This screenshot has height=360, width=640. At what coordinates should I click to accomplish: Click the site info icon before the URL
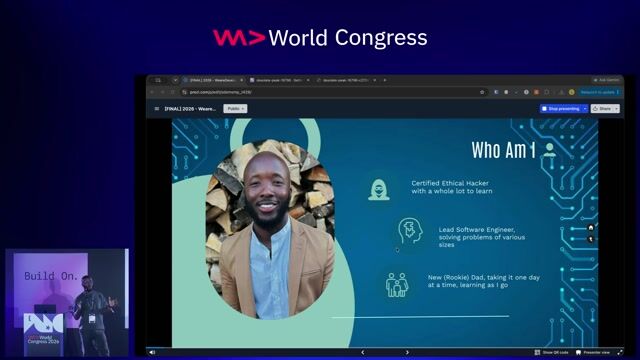coord(184,92)
